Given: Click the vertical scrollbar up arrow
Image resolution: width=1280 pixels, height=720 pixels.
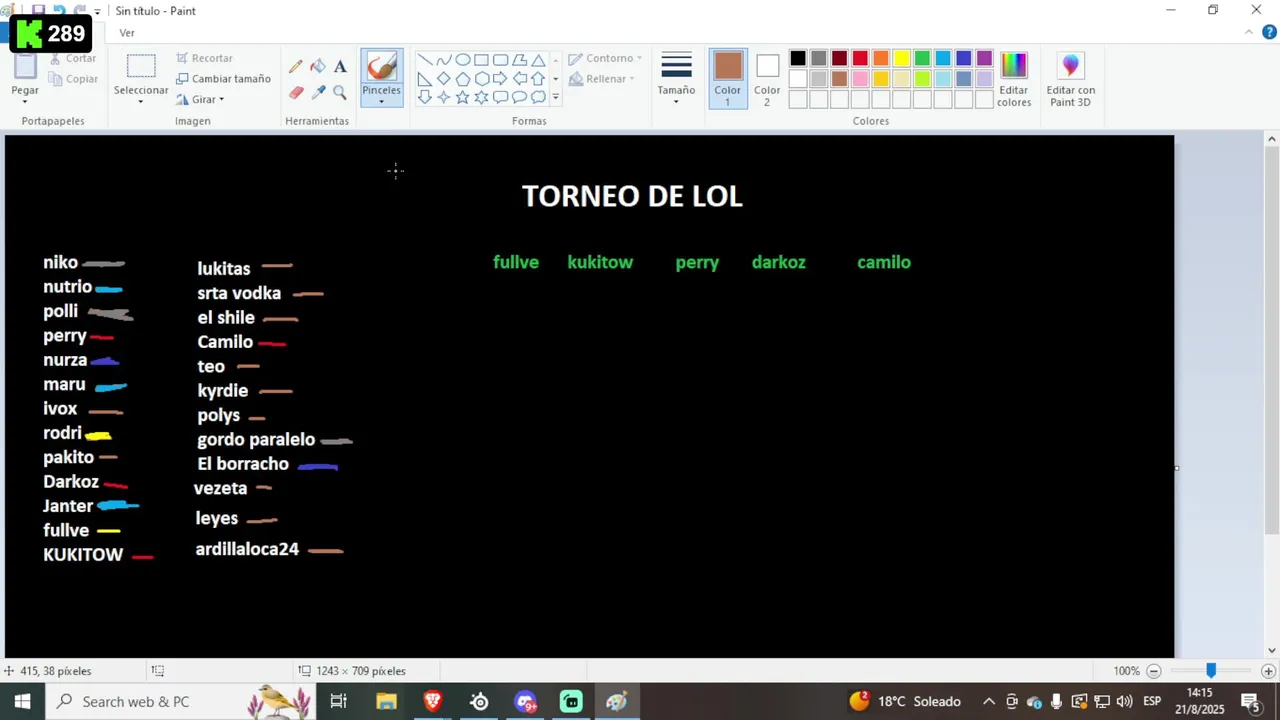Looking at the screenshot, I should pos(1272,140).
